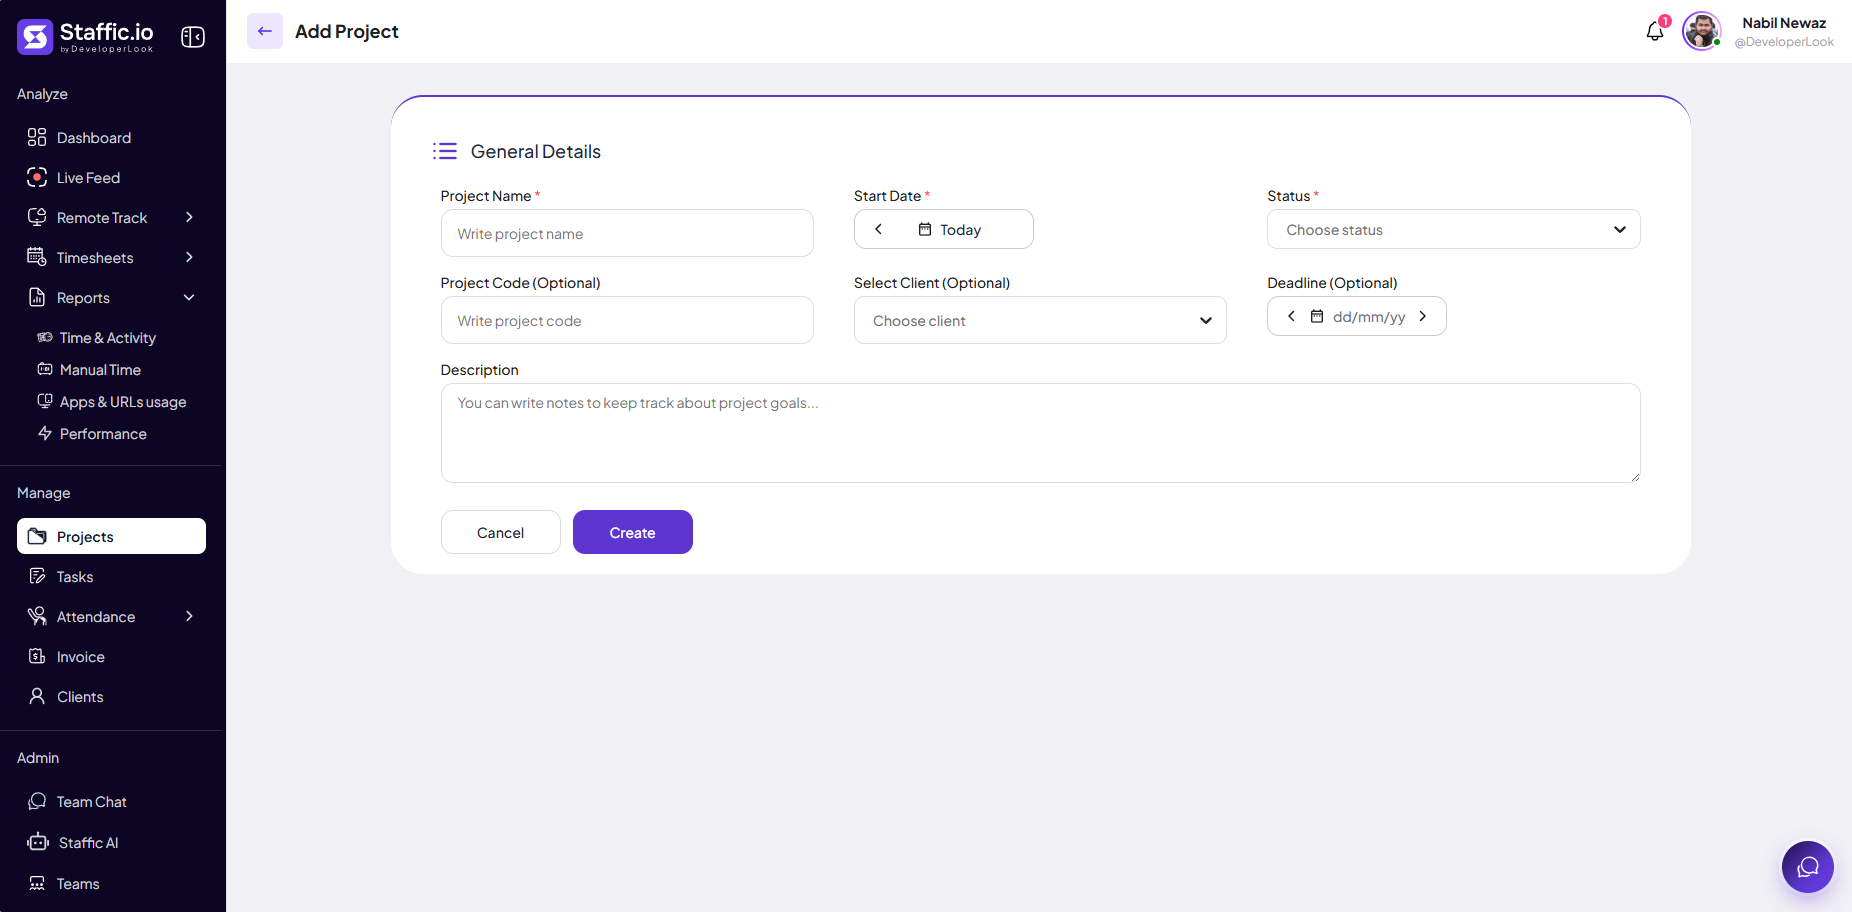This screenshot has height=912, width=1852.
Task: Focus the Project Name input
Action: coord(627,233)
